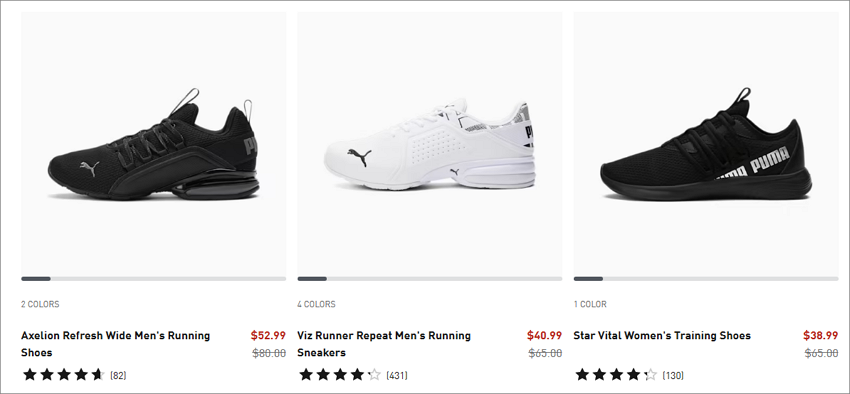850x394 pixels.
Task: Click the Star Vital star rating icons
Action: pyautogui.click(x=616, y=374)
